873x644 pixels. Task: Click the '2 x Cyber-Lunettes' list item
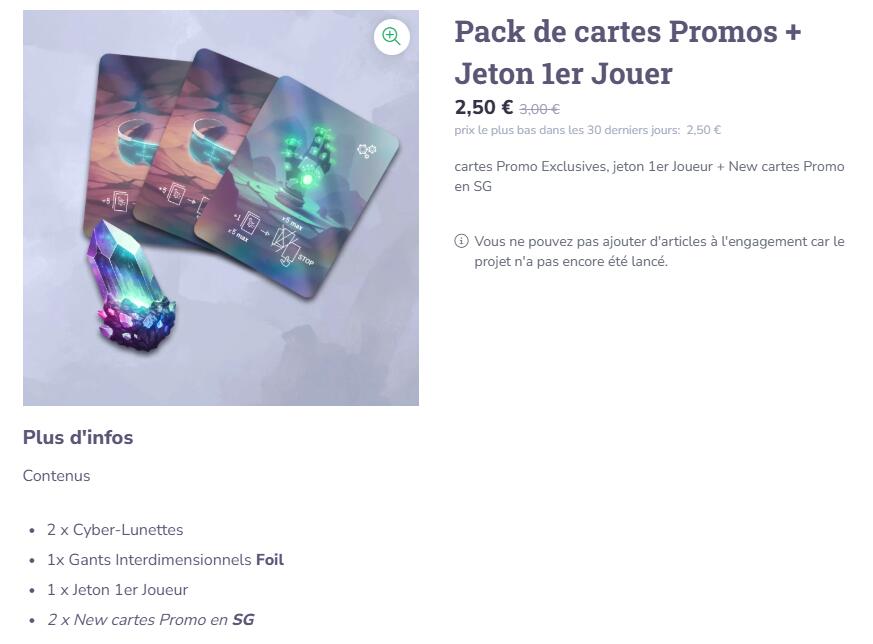coord(115,530)
